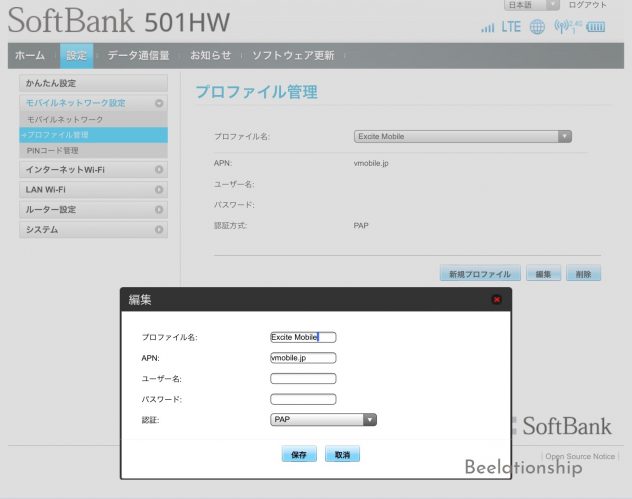The width and height of the screenshot is (632, 499).
Task: Go to the ホーム tab
Action: (30, 55)
